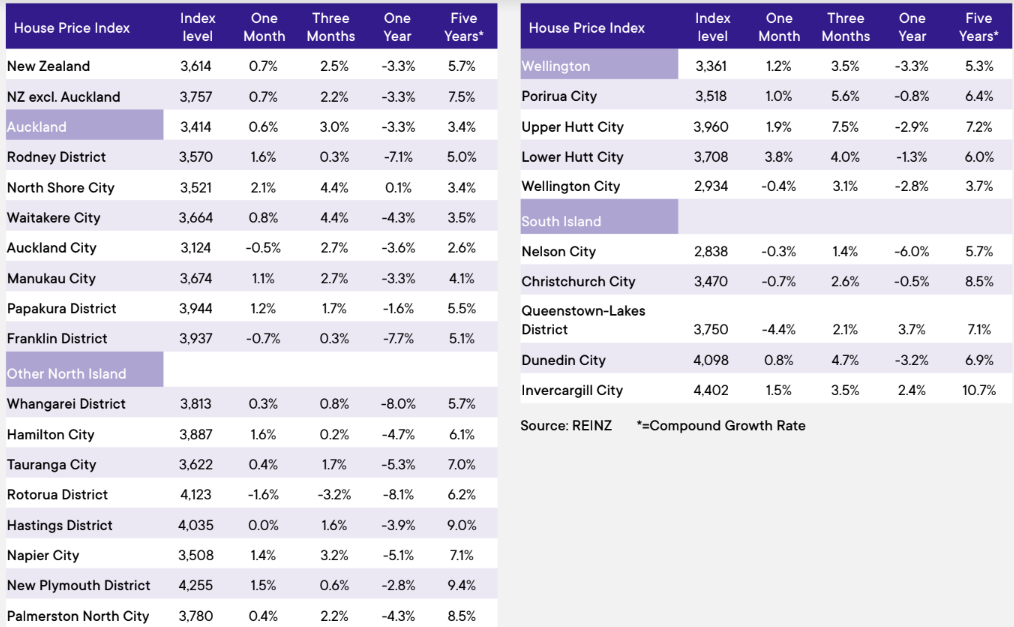Select the 10.7% five-year value for Invercargill
The height and width of the screenshot is (627, 1014).
(x=979, y=390)
